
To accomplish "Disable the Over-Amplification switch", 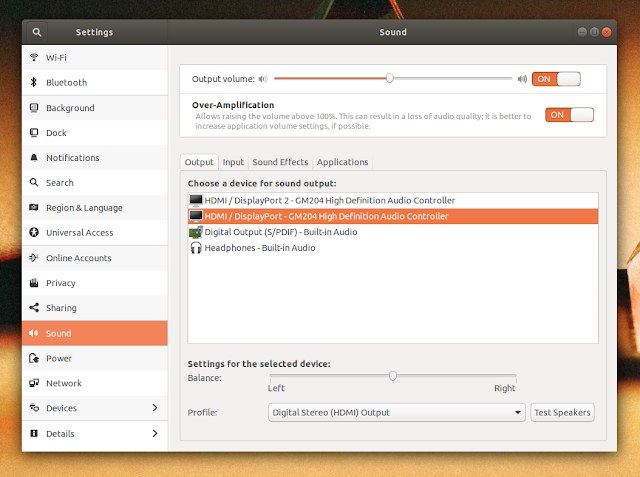I will click(x=569, y=115).
